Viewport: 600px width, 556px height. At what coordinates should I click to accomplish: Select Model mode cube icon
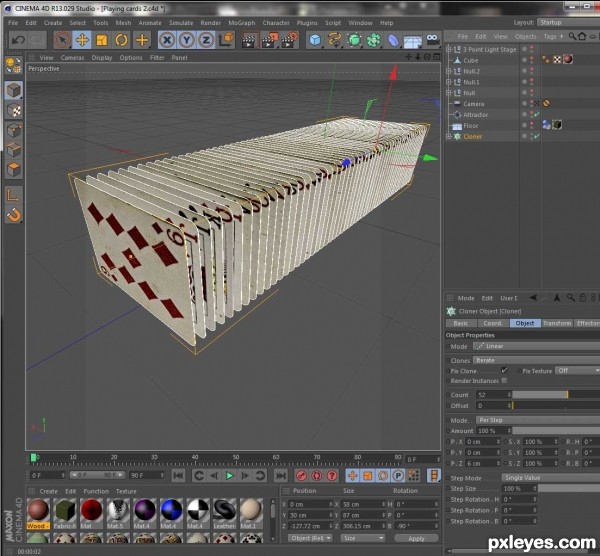[x=14, y=90]
